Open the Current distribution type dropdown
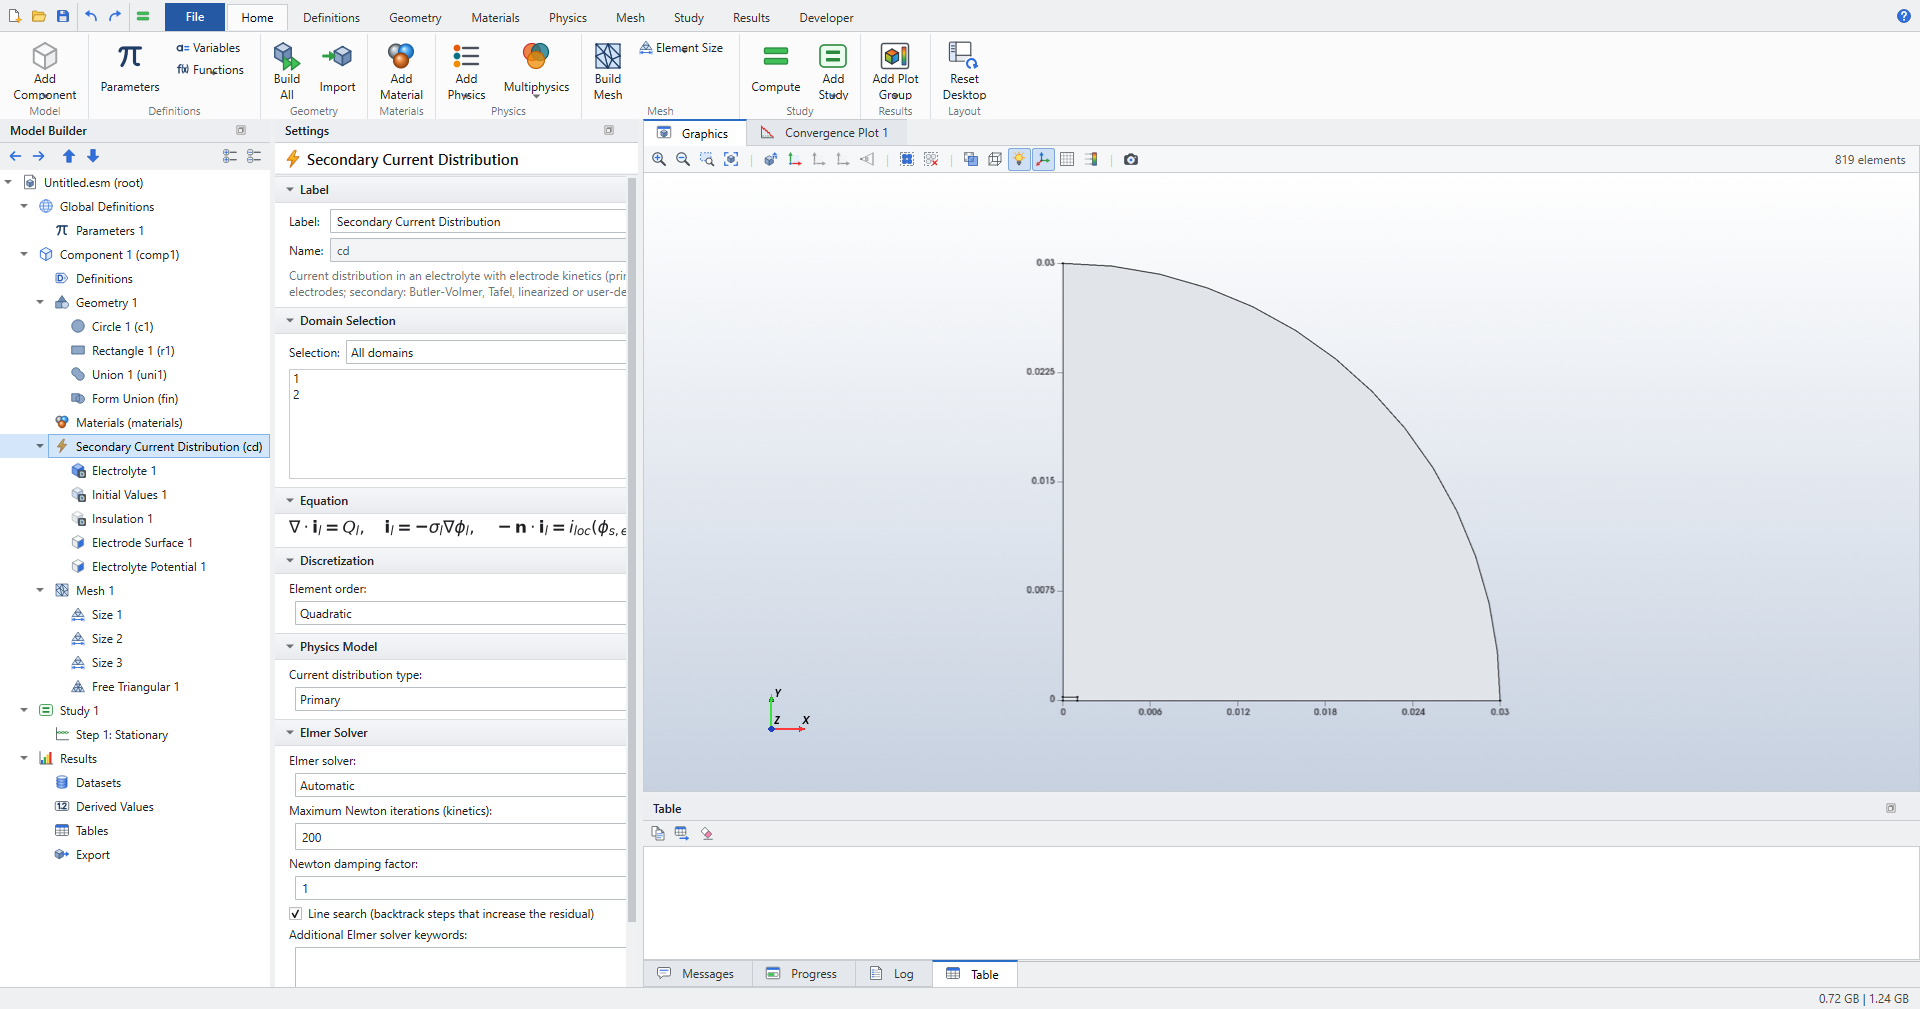Viewport: 1920px width, 1009px height. [x=460, y=700]
